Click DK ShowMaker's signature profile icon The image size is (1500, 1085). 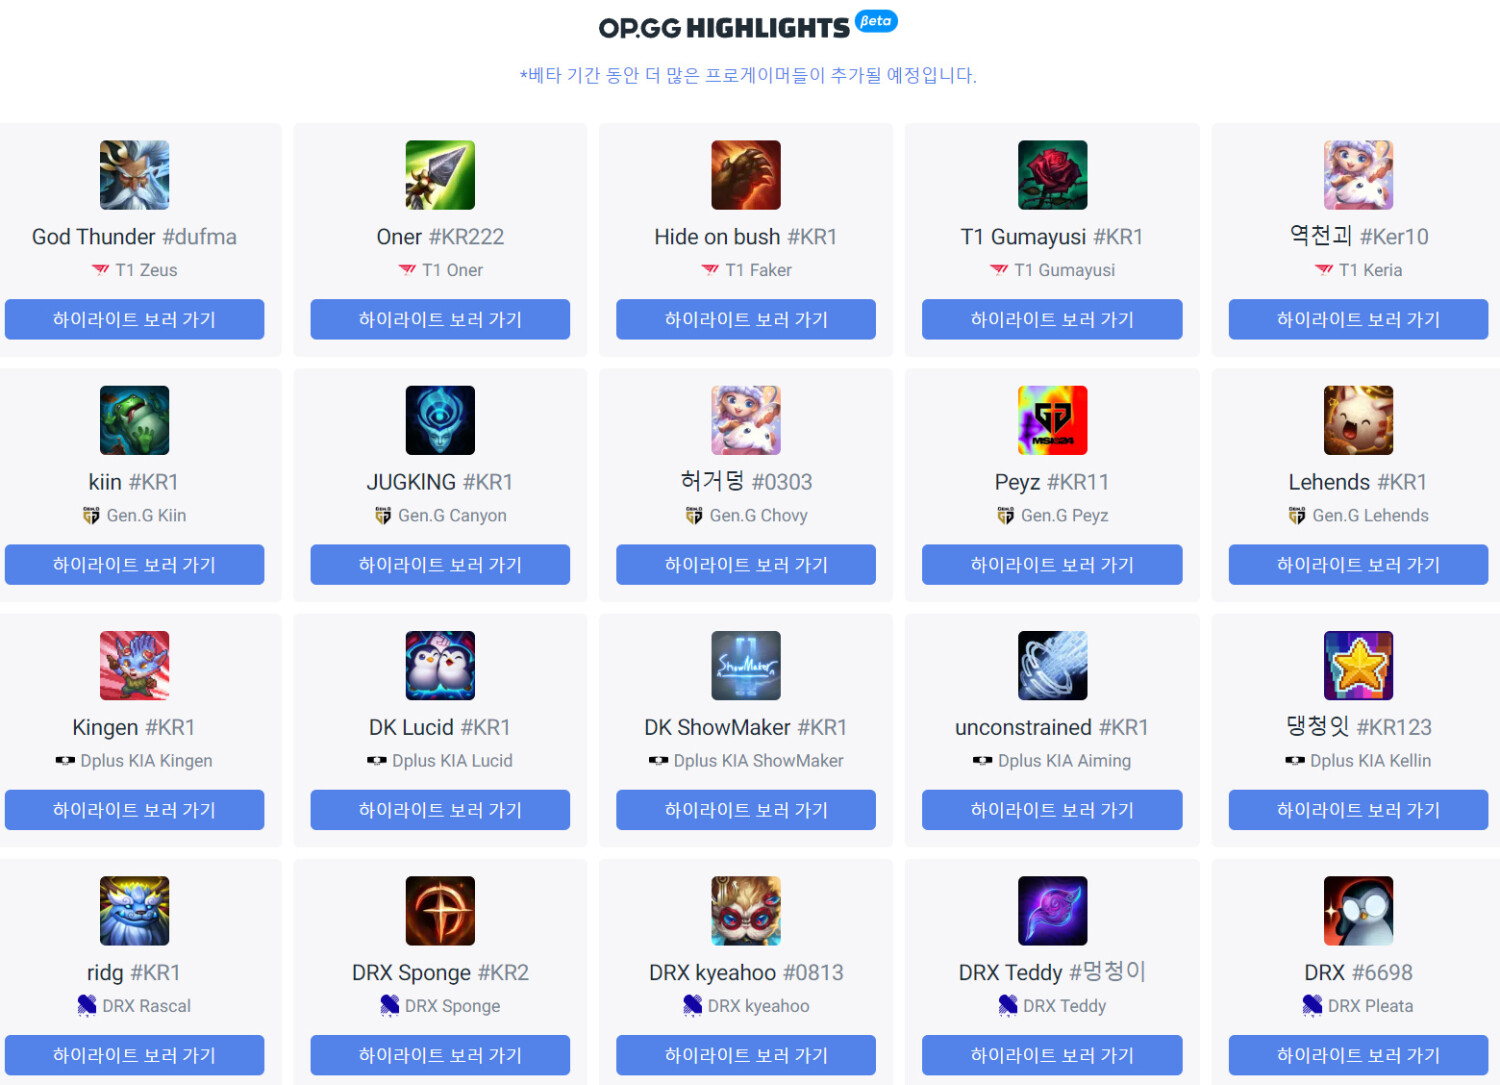[746, 665]
